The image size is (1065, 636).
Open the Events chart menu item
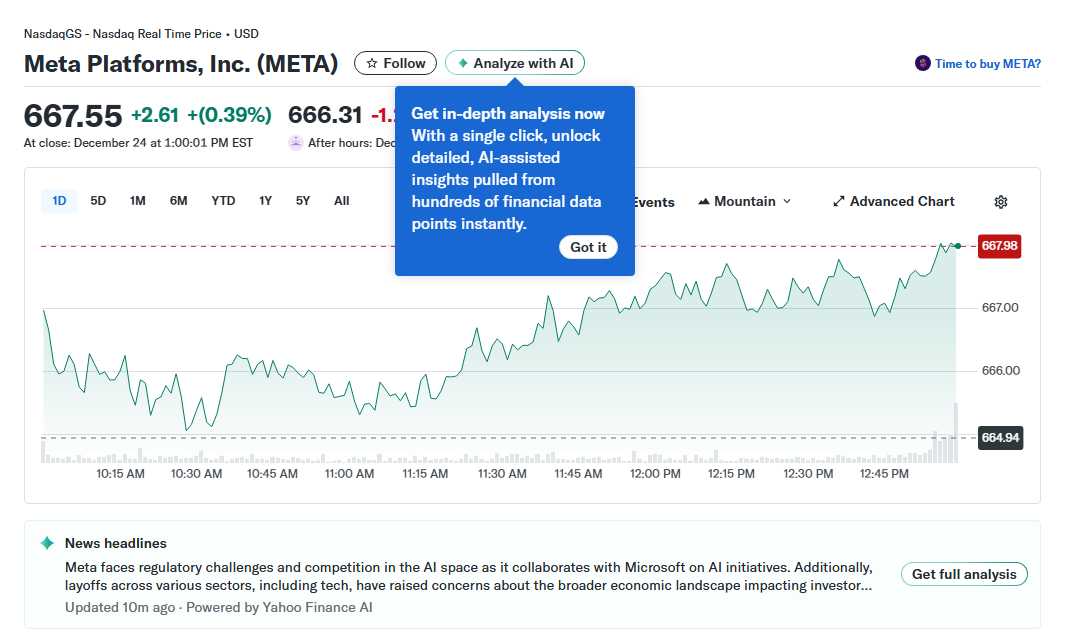click(651, 201)
